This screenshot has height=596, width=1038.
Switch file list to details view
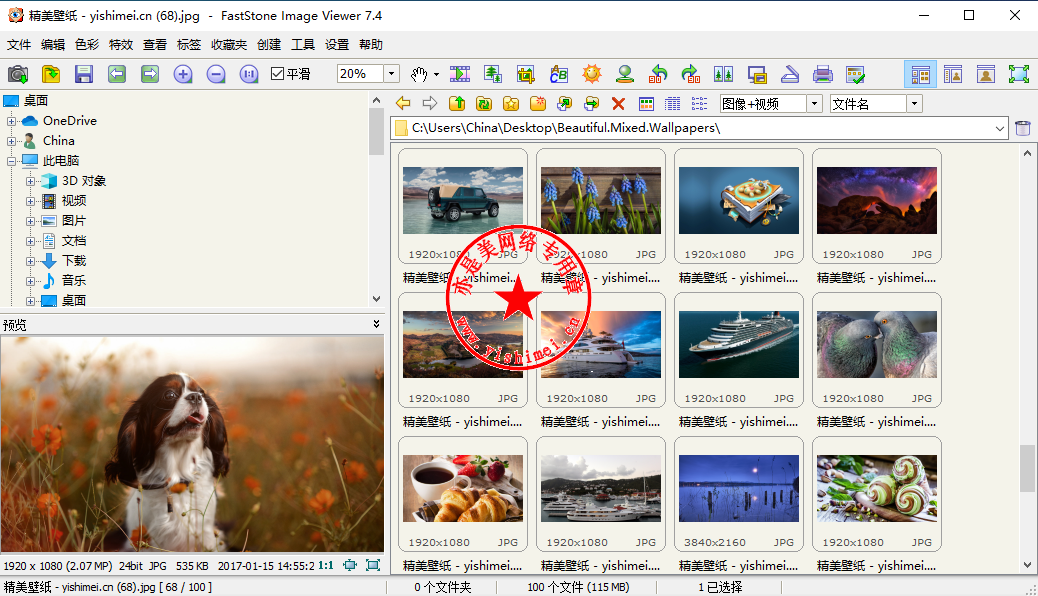tap(673, 103)
